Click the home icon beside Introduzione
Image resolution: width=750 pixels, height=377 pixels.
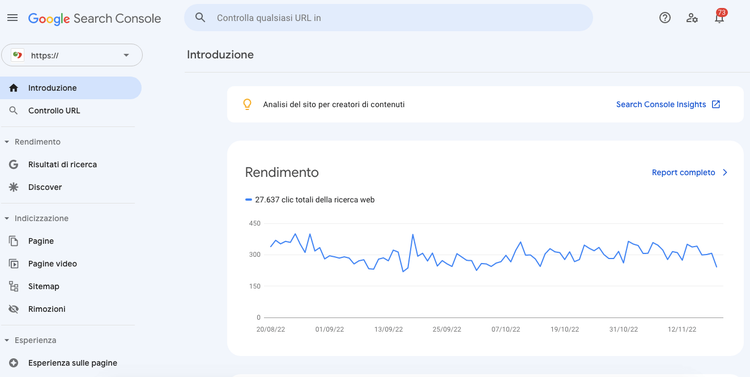coord(14,88)
